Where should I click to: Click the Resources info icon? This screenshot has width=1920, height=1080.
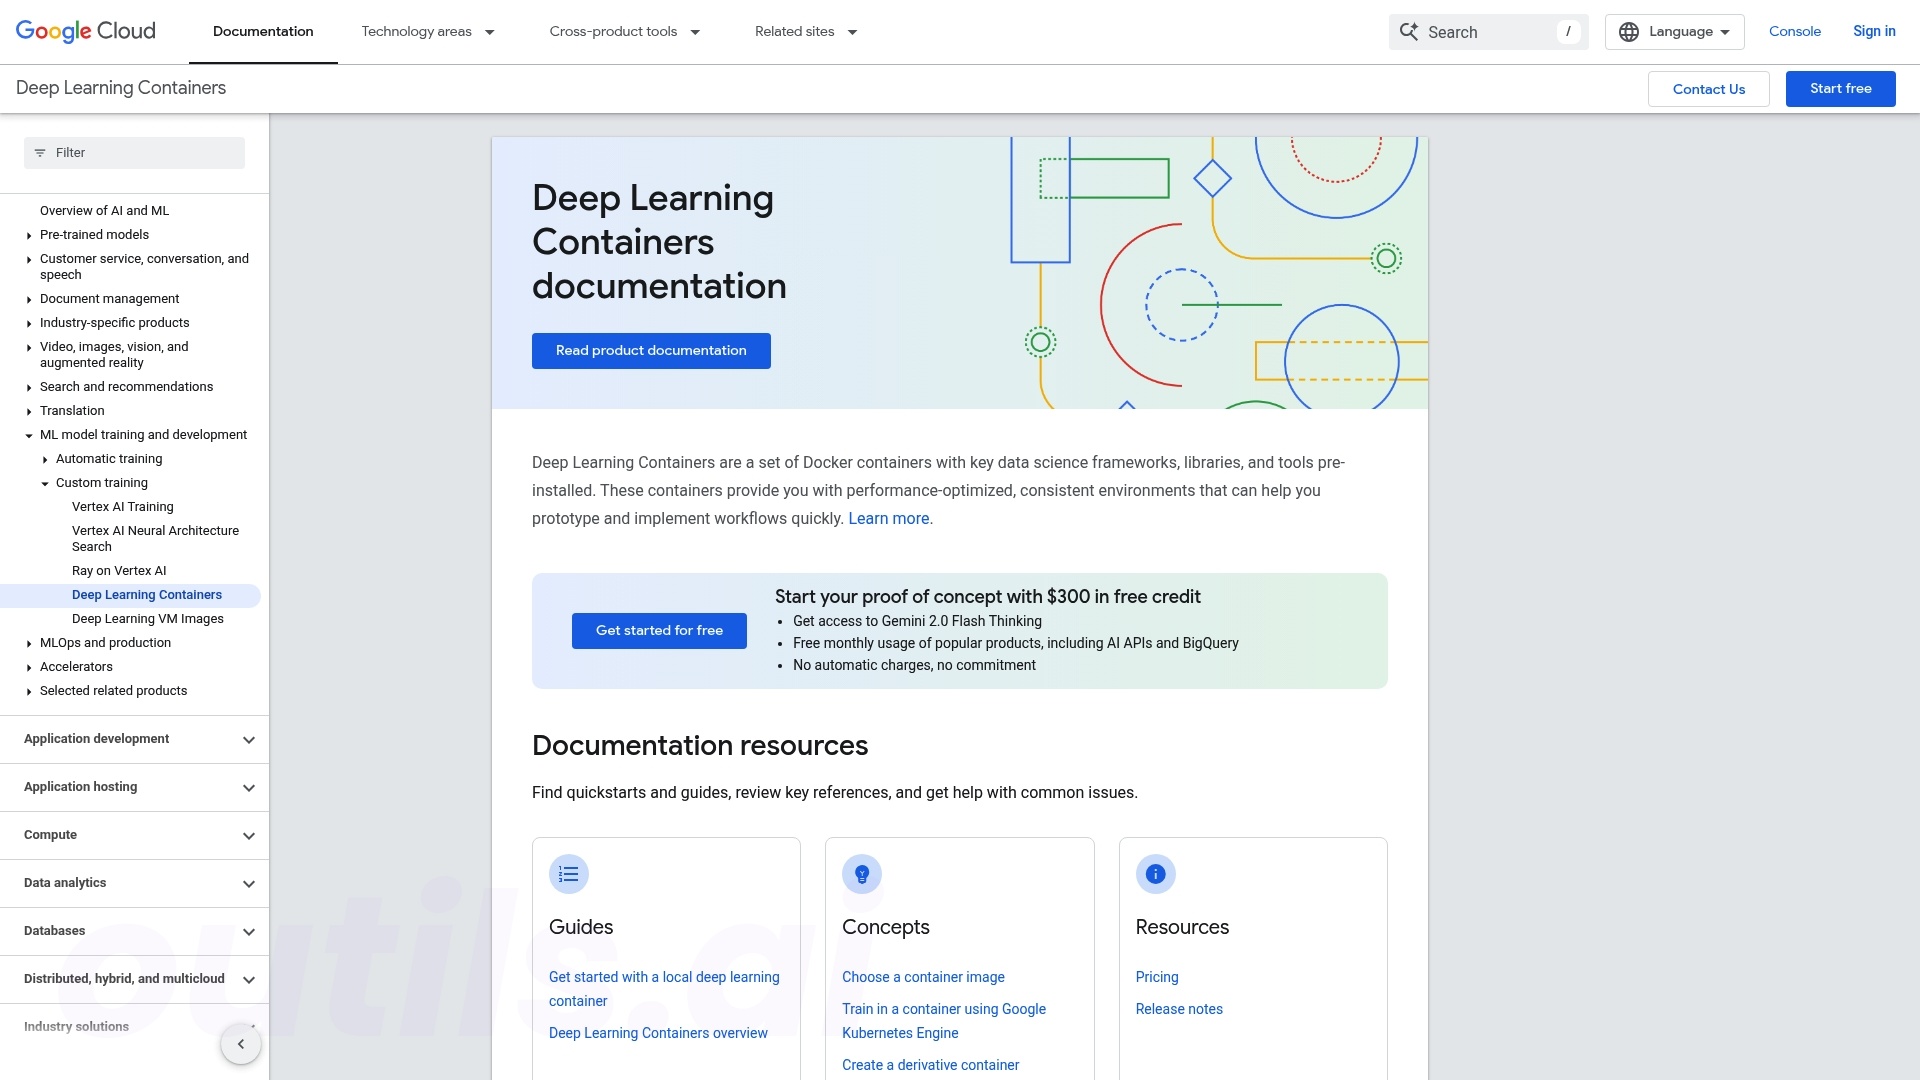[1155, 875]
